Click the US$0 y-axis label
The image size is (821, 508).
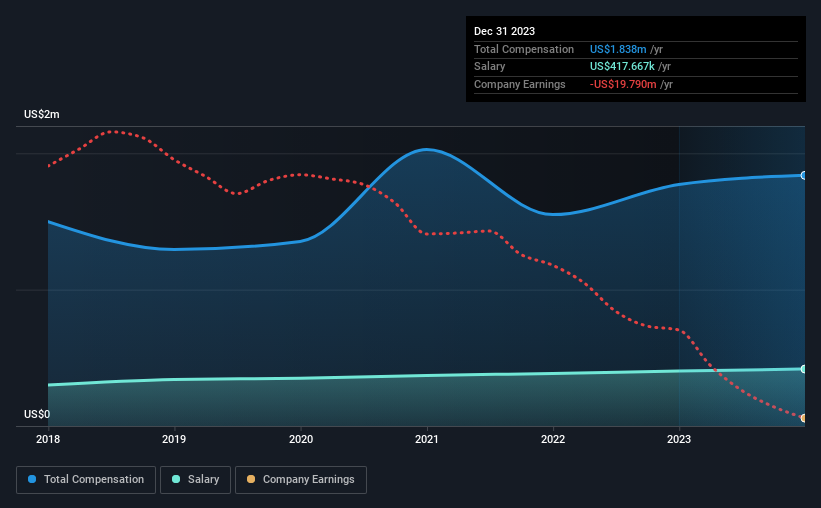tap(37, 414)
